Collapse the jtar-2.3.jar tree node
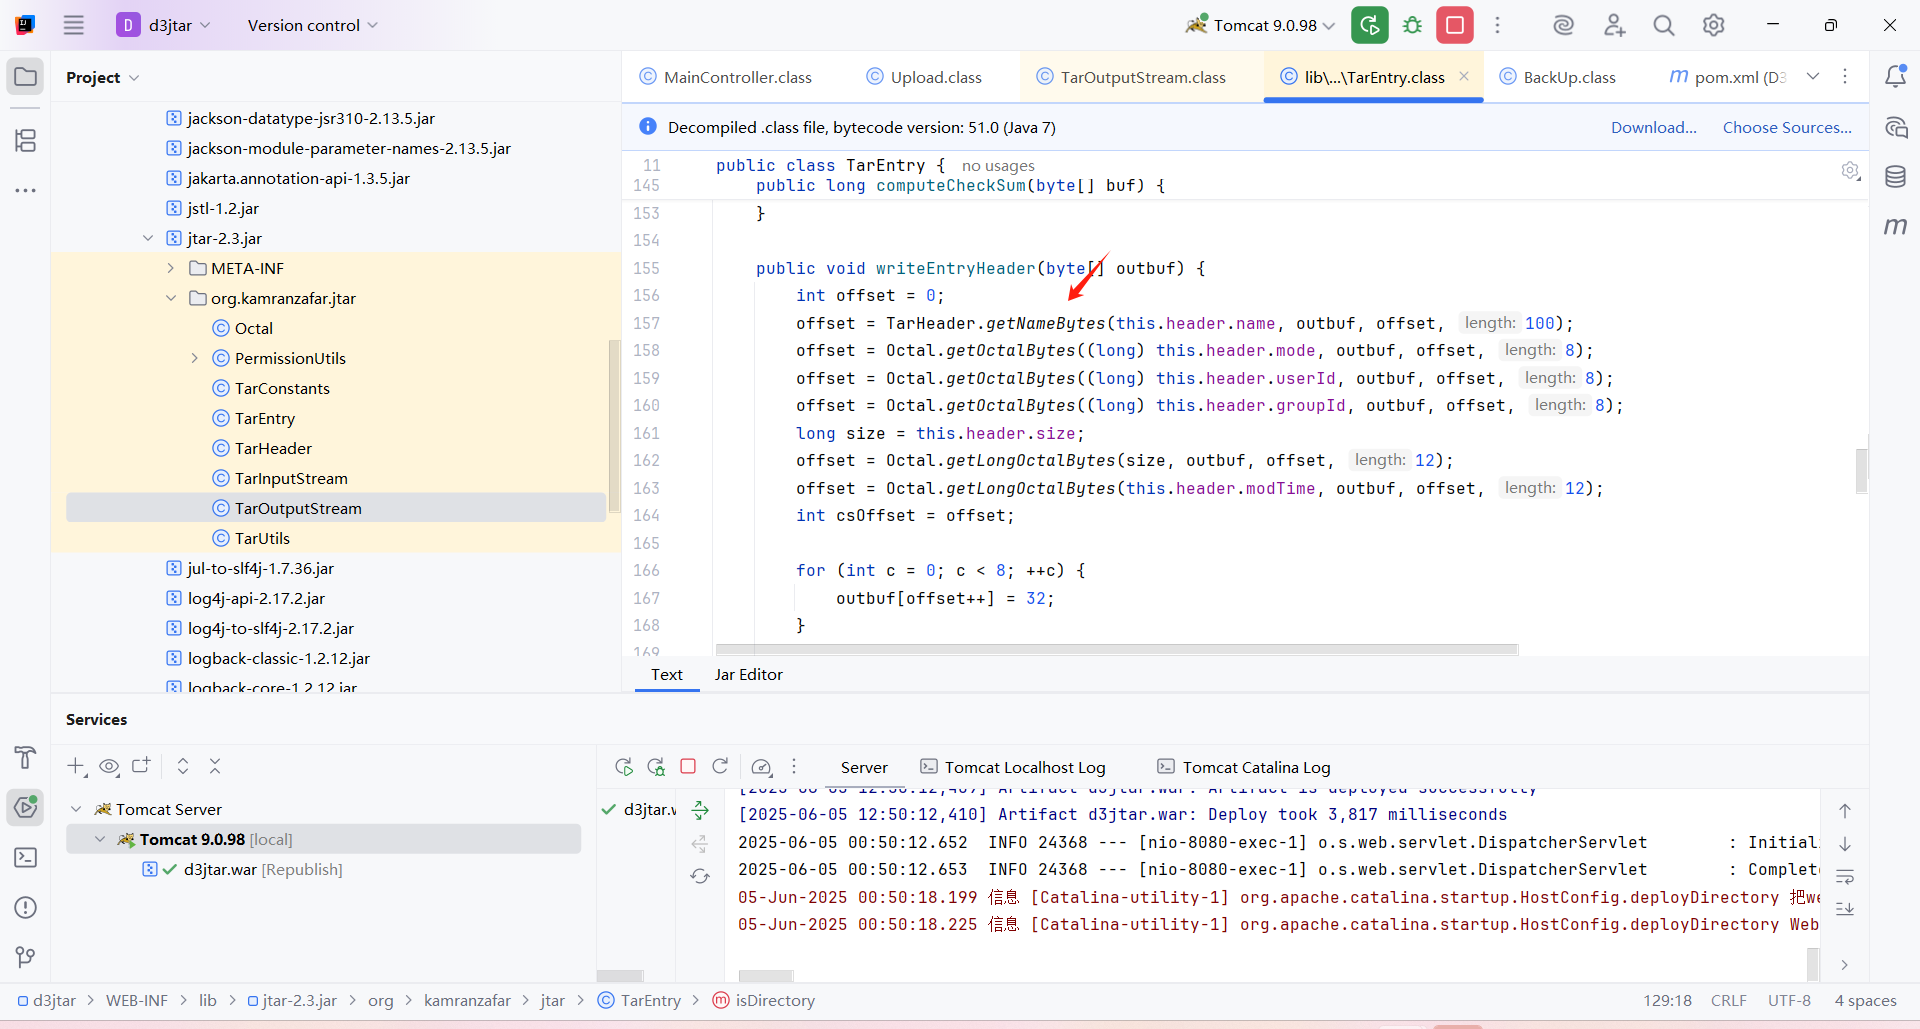 coord(148,238)
